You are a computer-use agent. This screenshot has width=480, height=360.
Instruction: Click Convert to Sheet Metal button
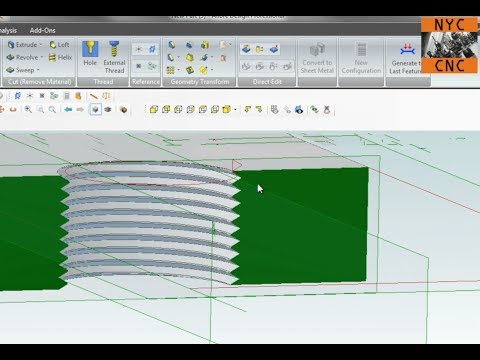(x=317, y=57)
